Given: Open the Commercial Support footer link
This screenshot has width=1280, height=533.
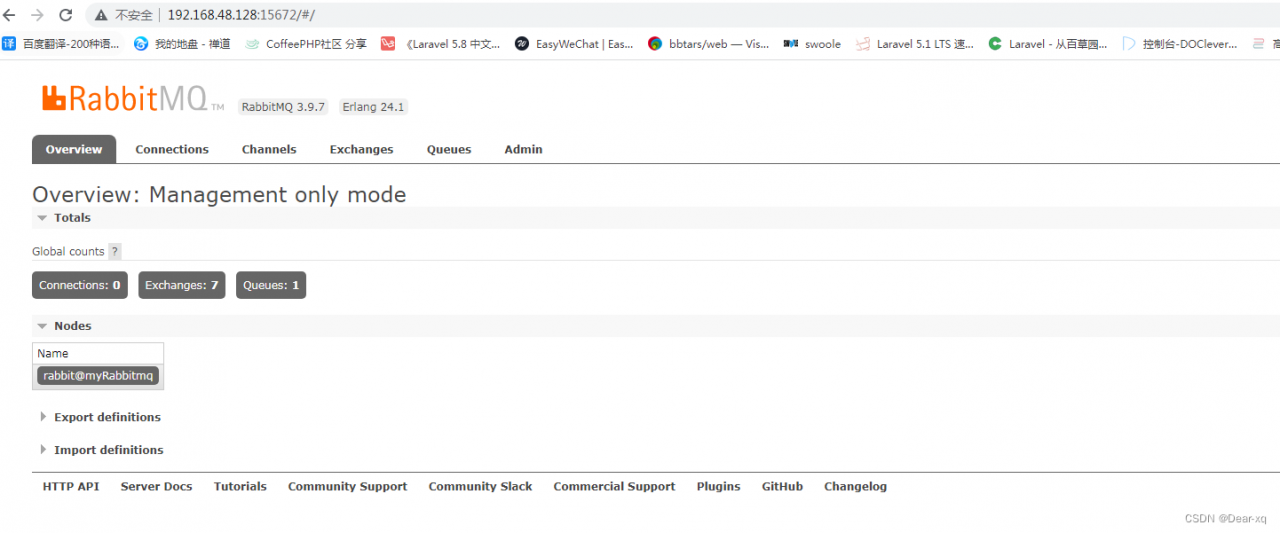Looking at the screenshot, I should tap(614, 486).
